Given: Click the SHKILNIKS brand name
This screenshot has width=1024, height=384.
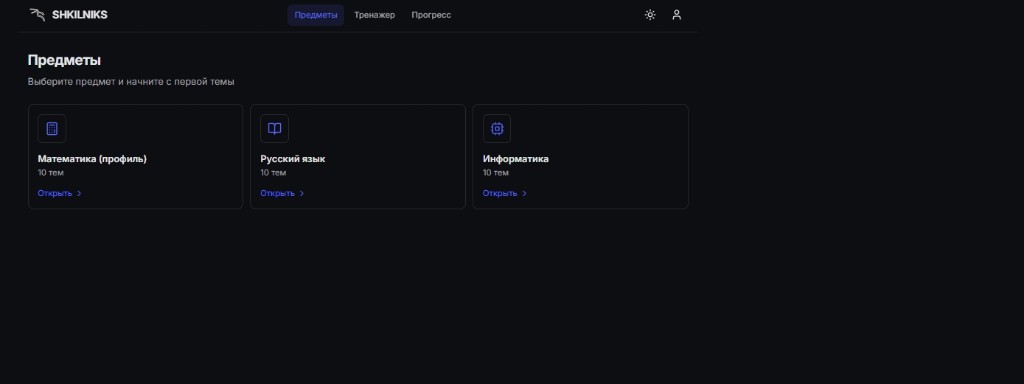Looking at the screenshot, I should tap(80, 14).
